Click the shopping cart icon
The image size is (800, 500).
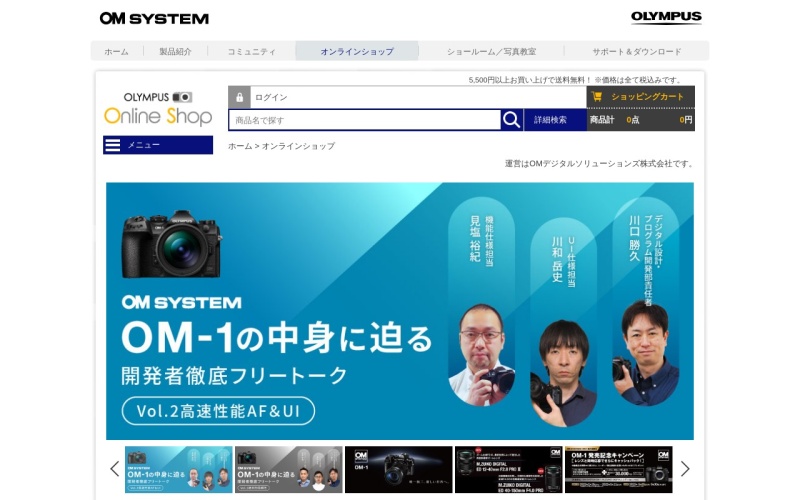(598, 97)
